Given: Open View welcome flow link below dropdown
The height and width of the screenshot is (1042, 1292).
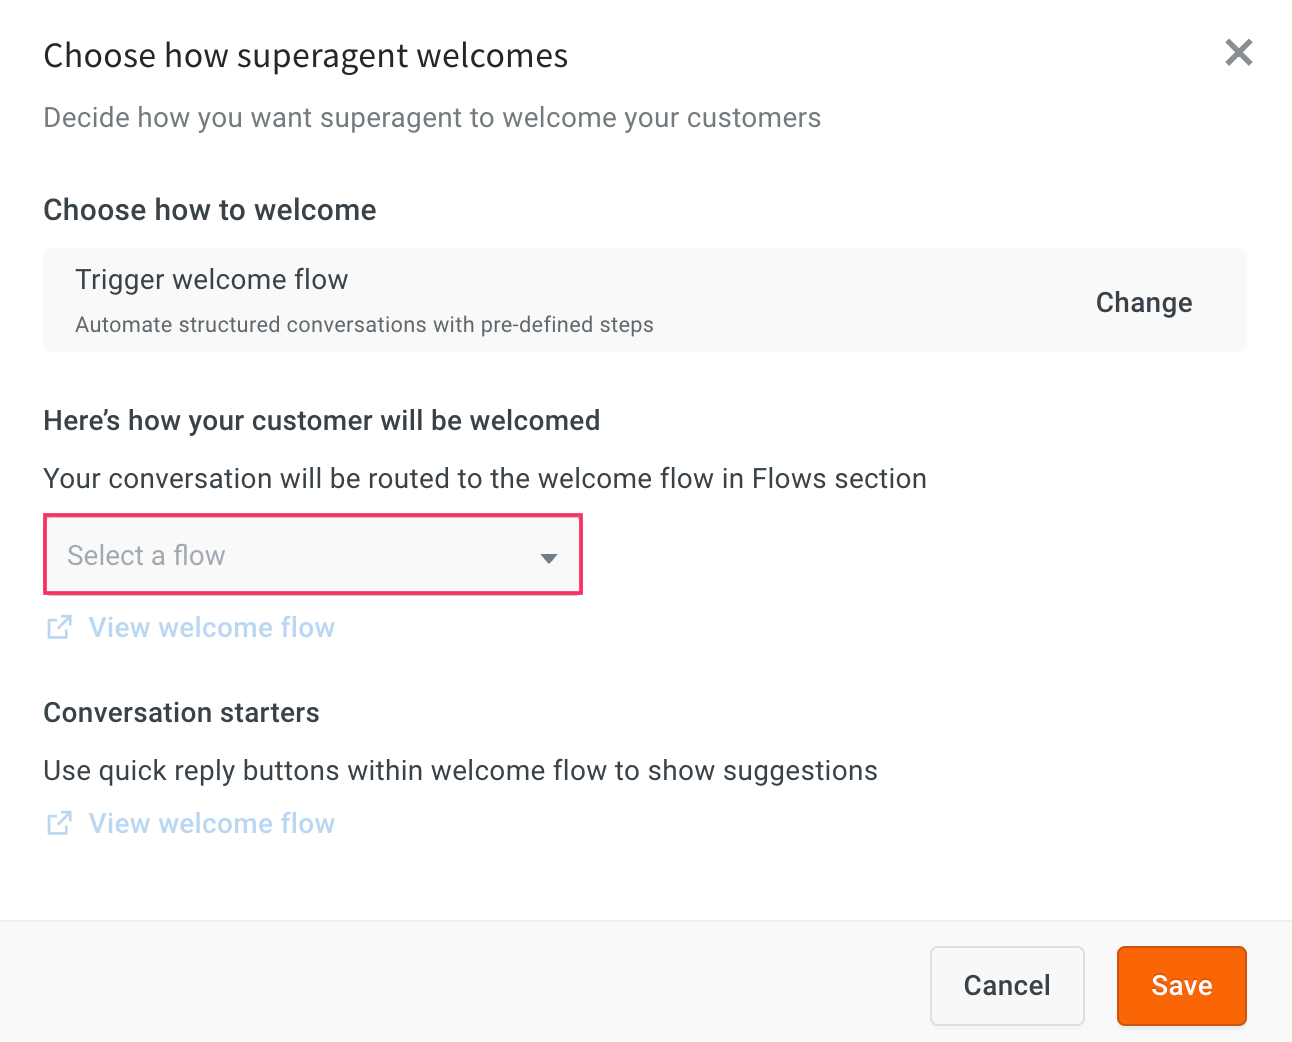Looking at the screenshot, I should pyautogui.click(x=211, y=627).
